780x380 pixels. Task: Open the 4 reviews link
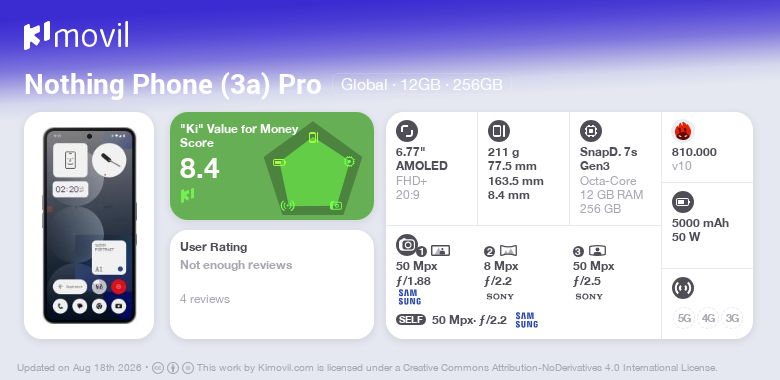point(205,299)
